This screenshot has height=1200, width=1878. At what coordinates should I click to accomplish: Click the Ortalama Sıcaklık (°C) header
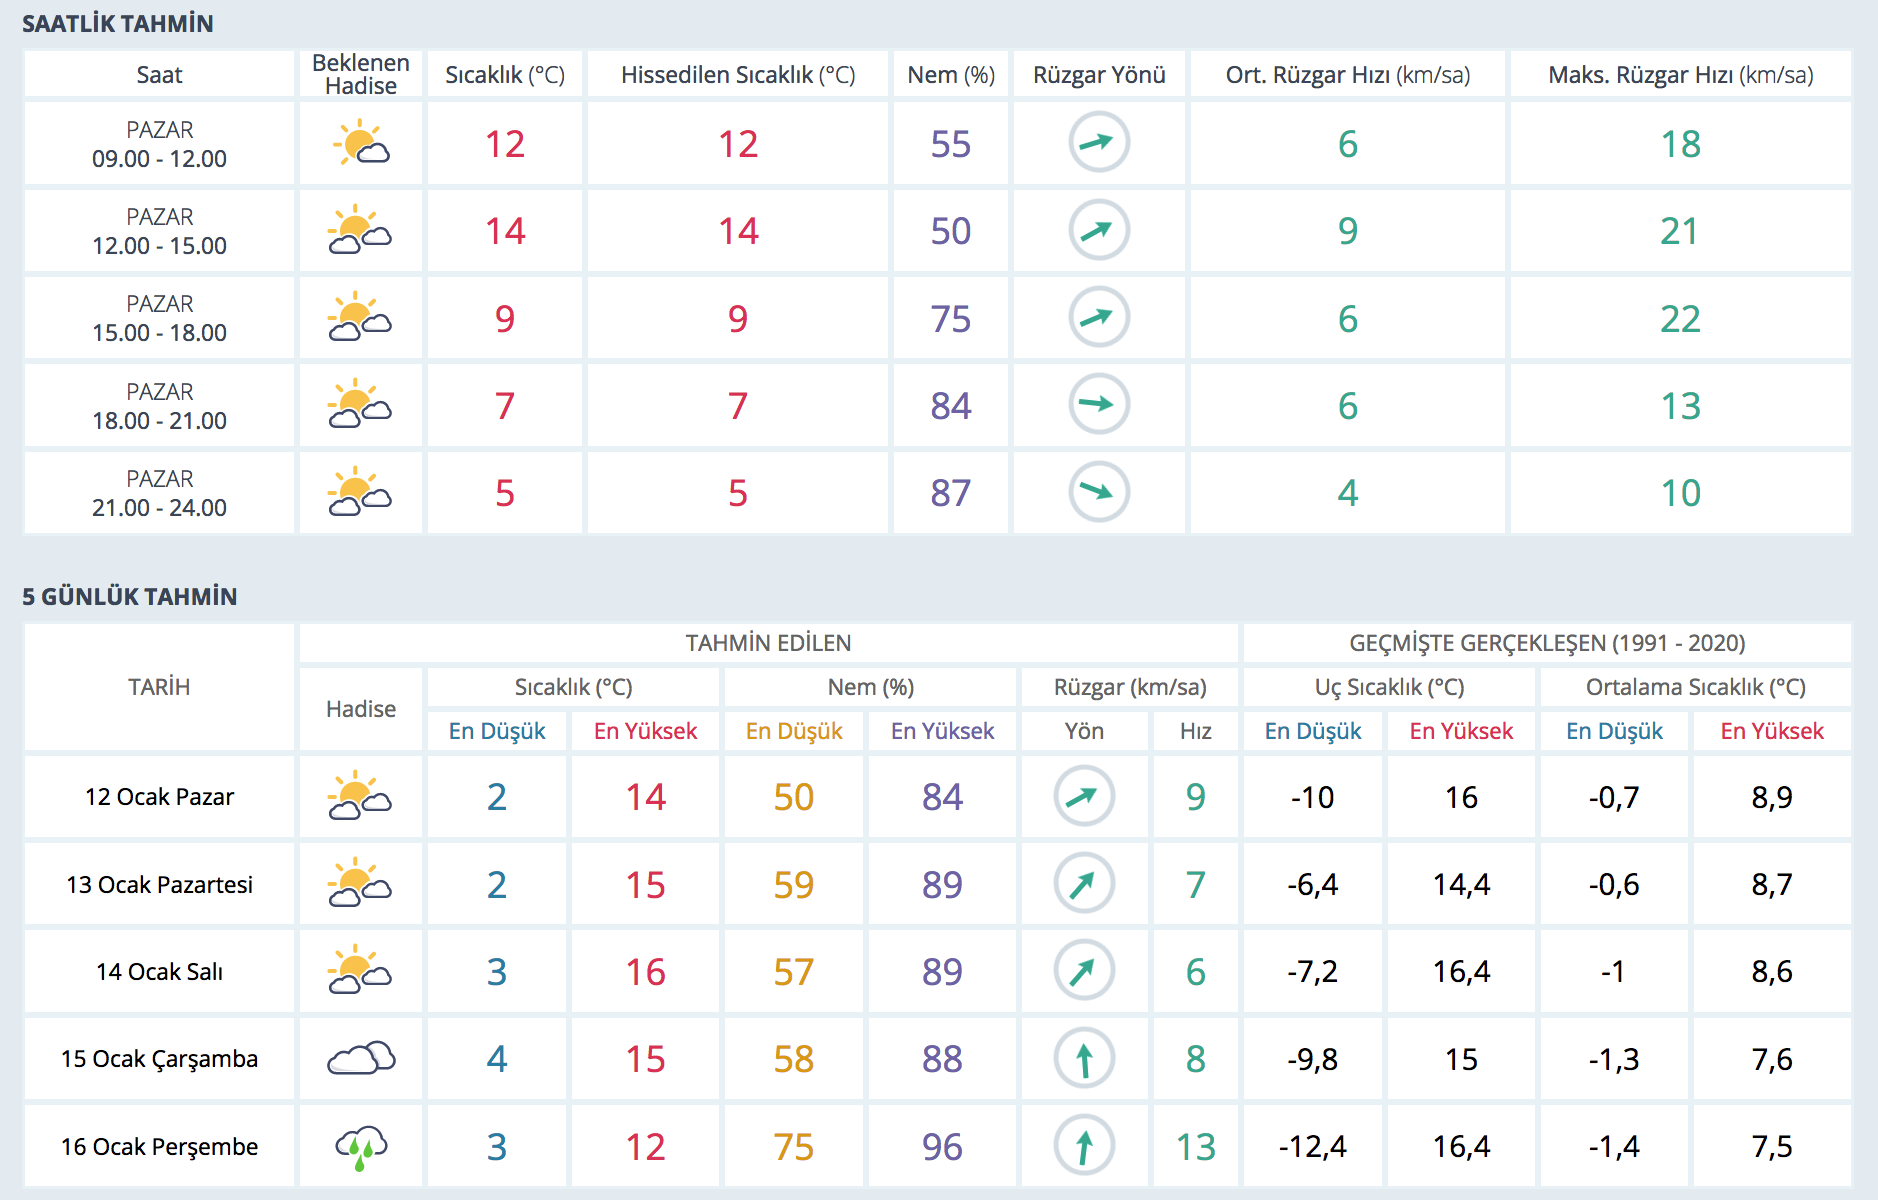[1695, 687]
